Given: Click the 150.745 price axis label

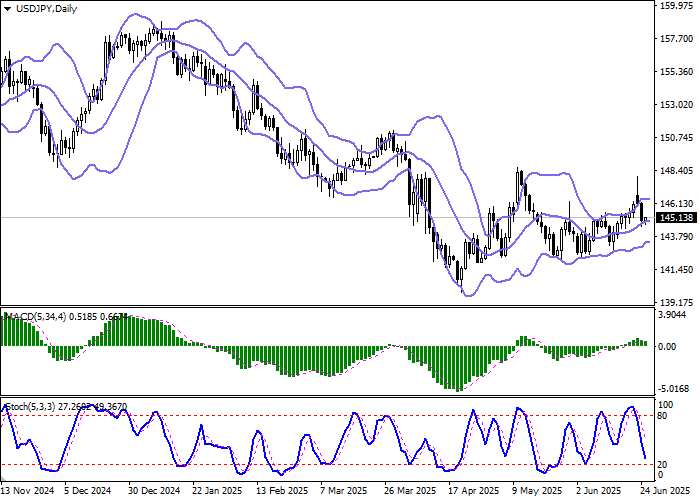Looking at the screenshot, I should pos(677,138).
